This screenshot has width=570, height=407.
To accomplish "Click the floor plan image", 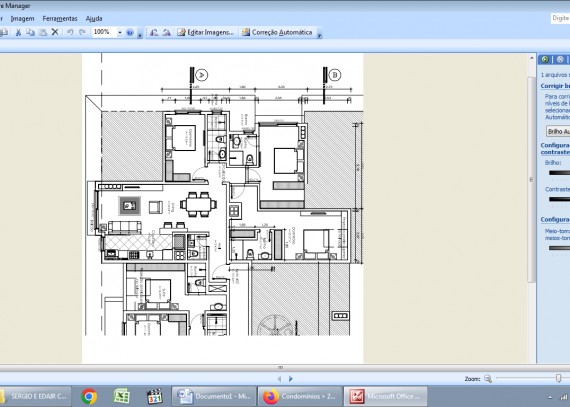I will [223, 208].
